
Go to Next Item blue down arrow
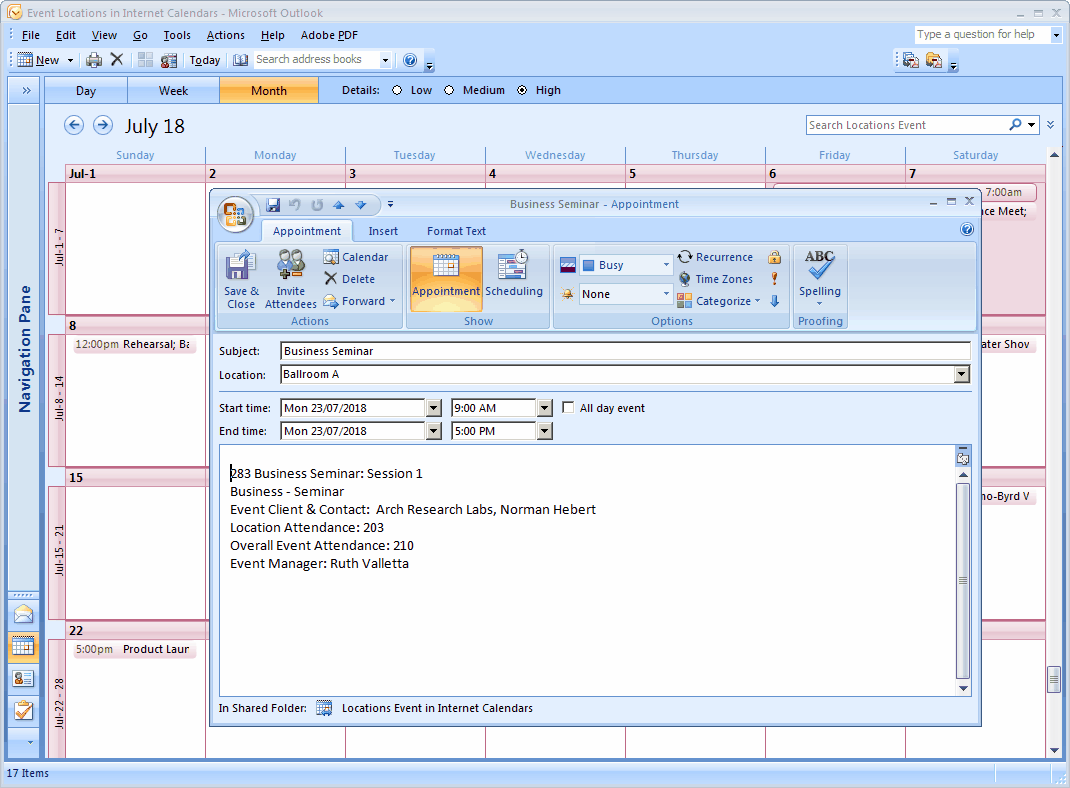click(361, 205)
